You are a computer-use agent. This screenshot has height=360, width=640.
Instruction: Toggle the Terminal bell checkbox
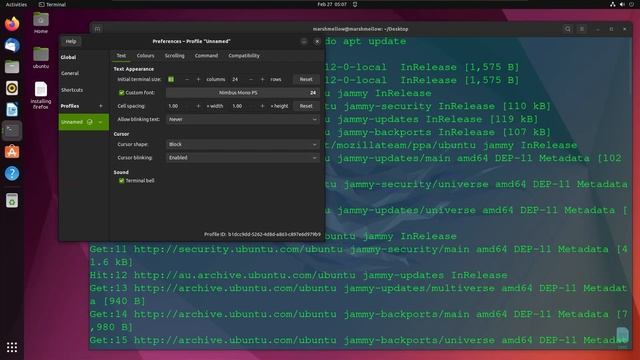click(x=121, y=180)
